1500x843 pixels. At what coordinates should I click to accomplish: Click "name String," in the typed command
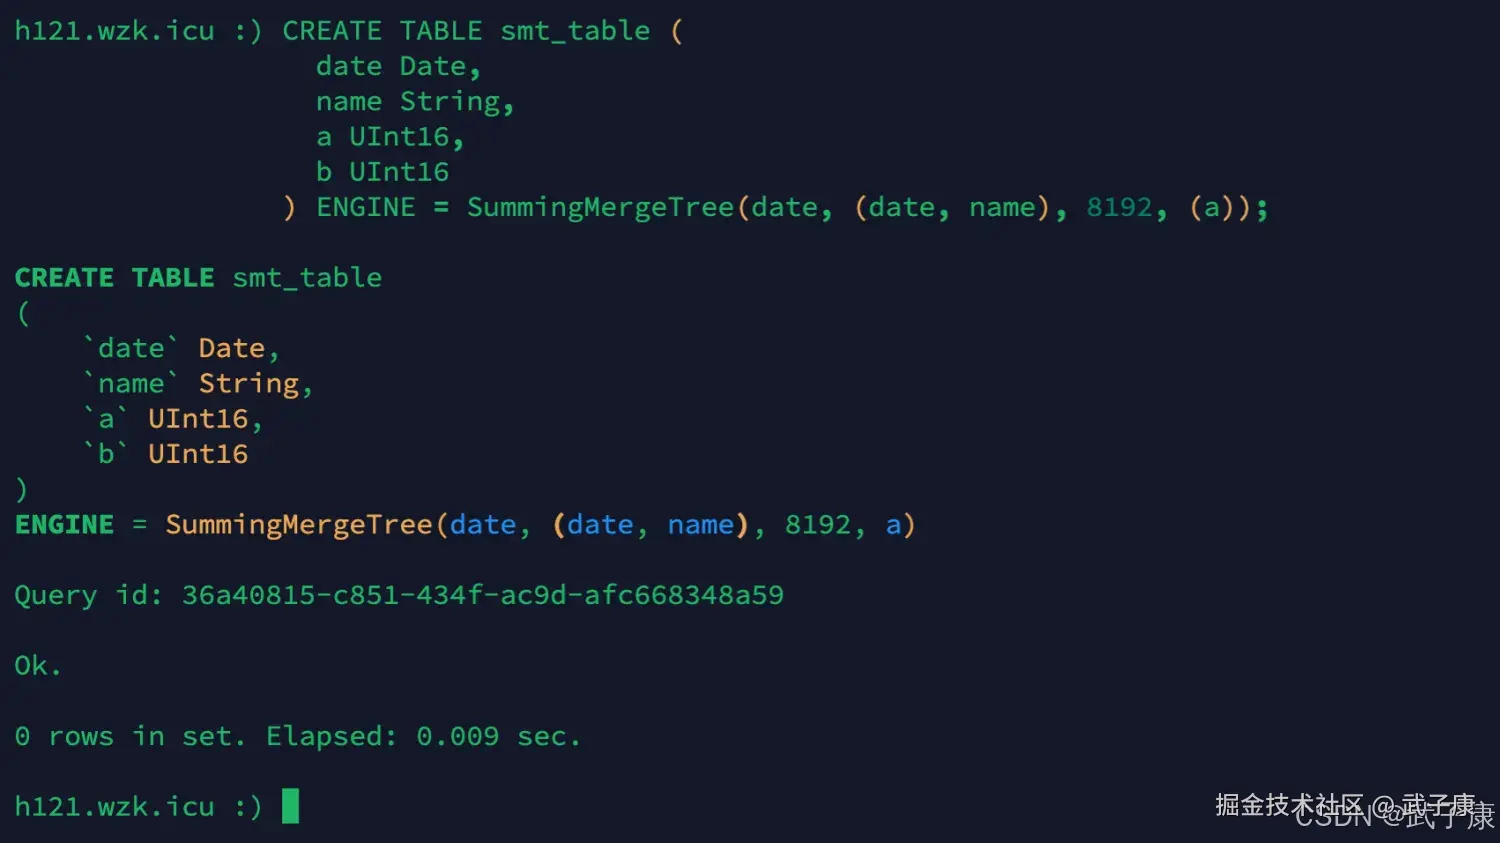(x=414, y=102)
